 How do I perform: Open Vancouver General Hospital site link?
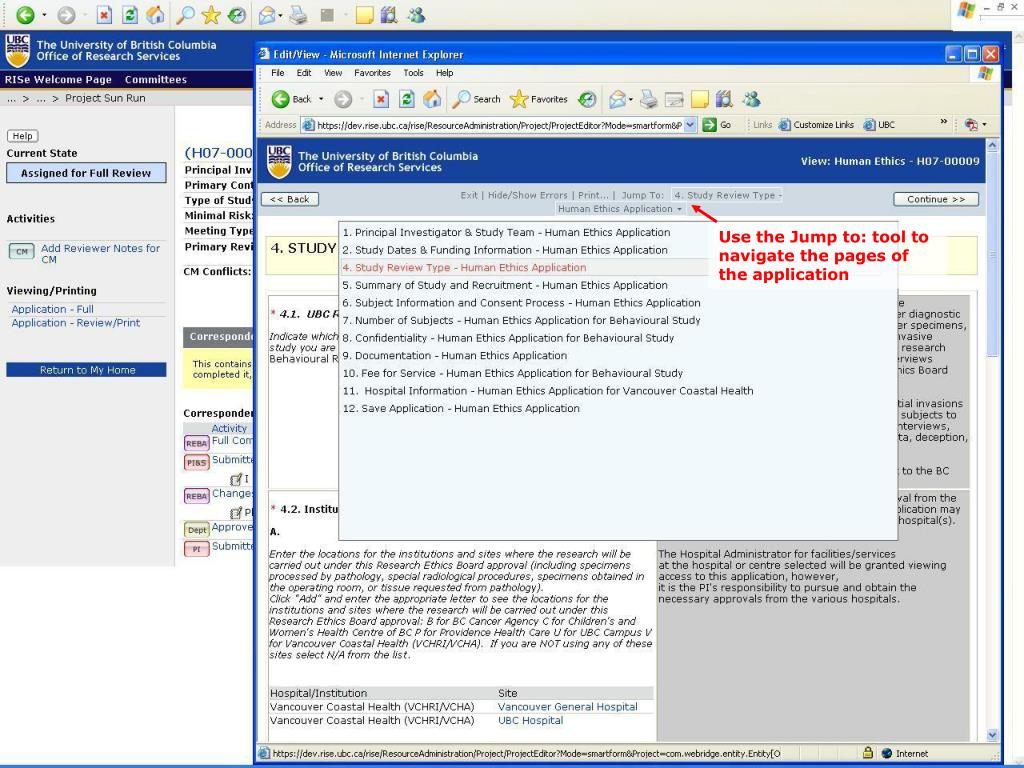tap(568, 707)
